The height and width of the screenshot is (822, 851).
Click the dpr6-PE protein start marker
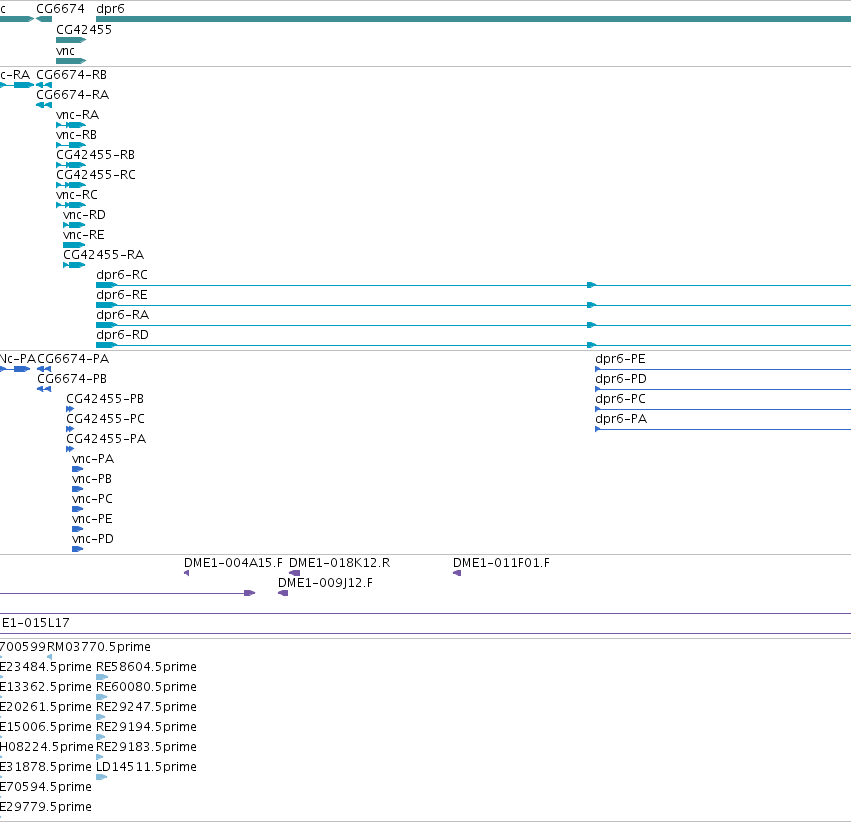(x=598, y=369)
